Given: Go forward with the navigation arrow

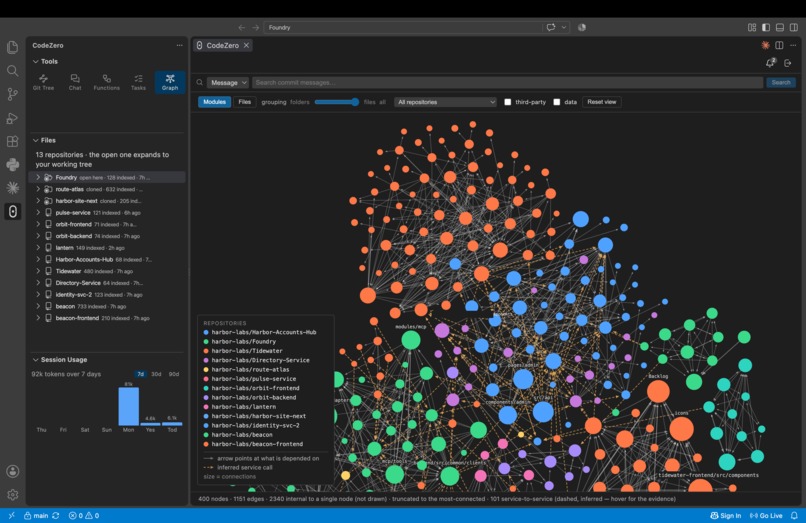Looking at the screenshot, I should coord(255,27).
